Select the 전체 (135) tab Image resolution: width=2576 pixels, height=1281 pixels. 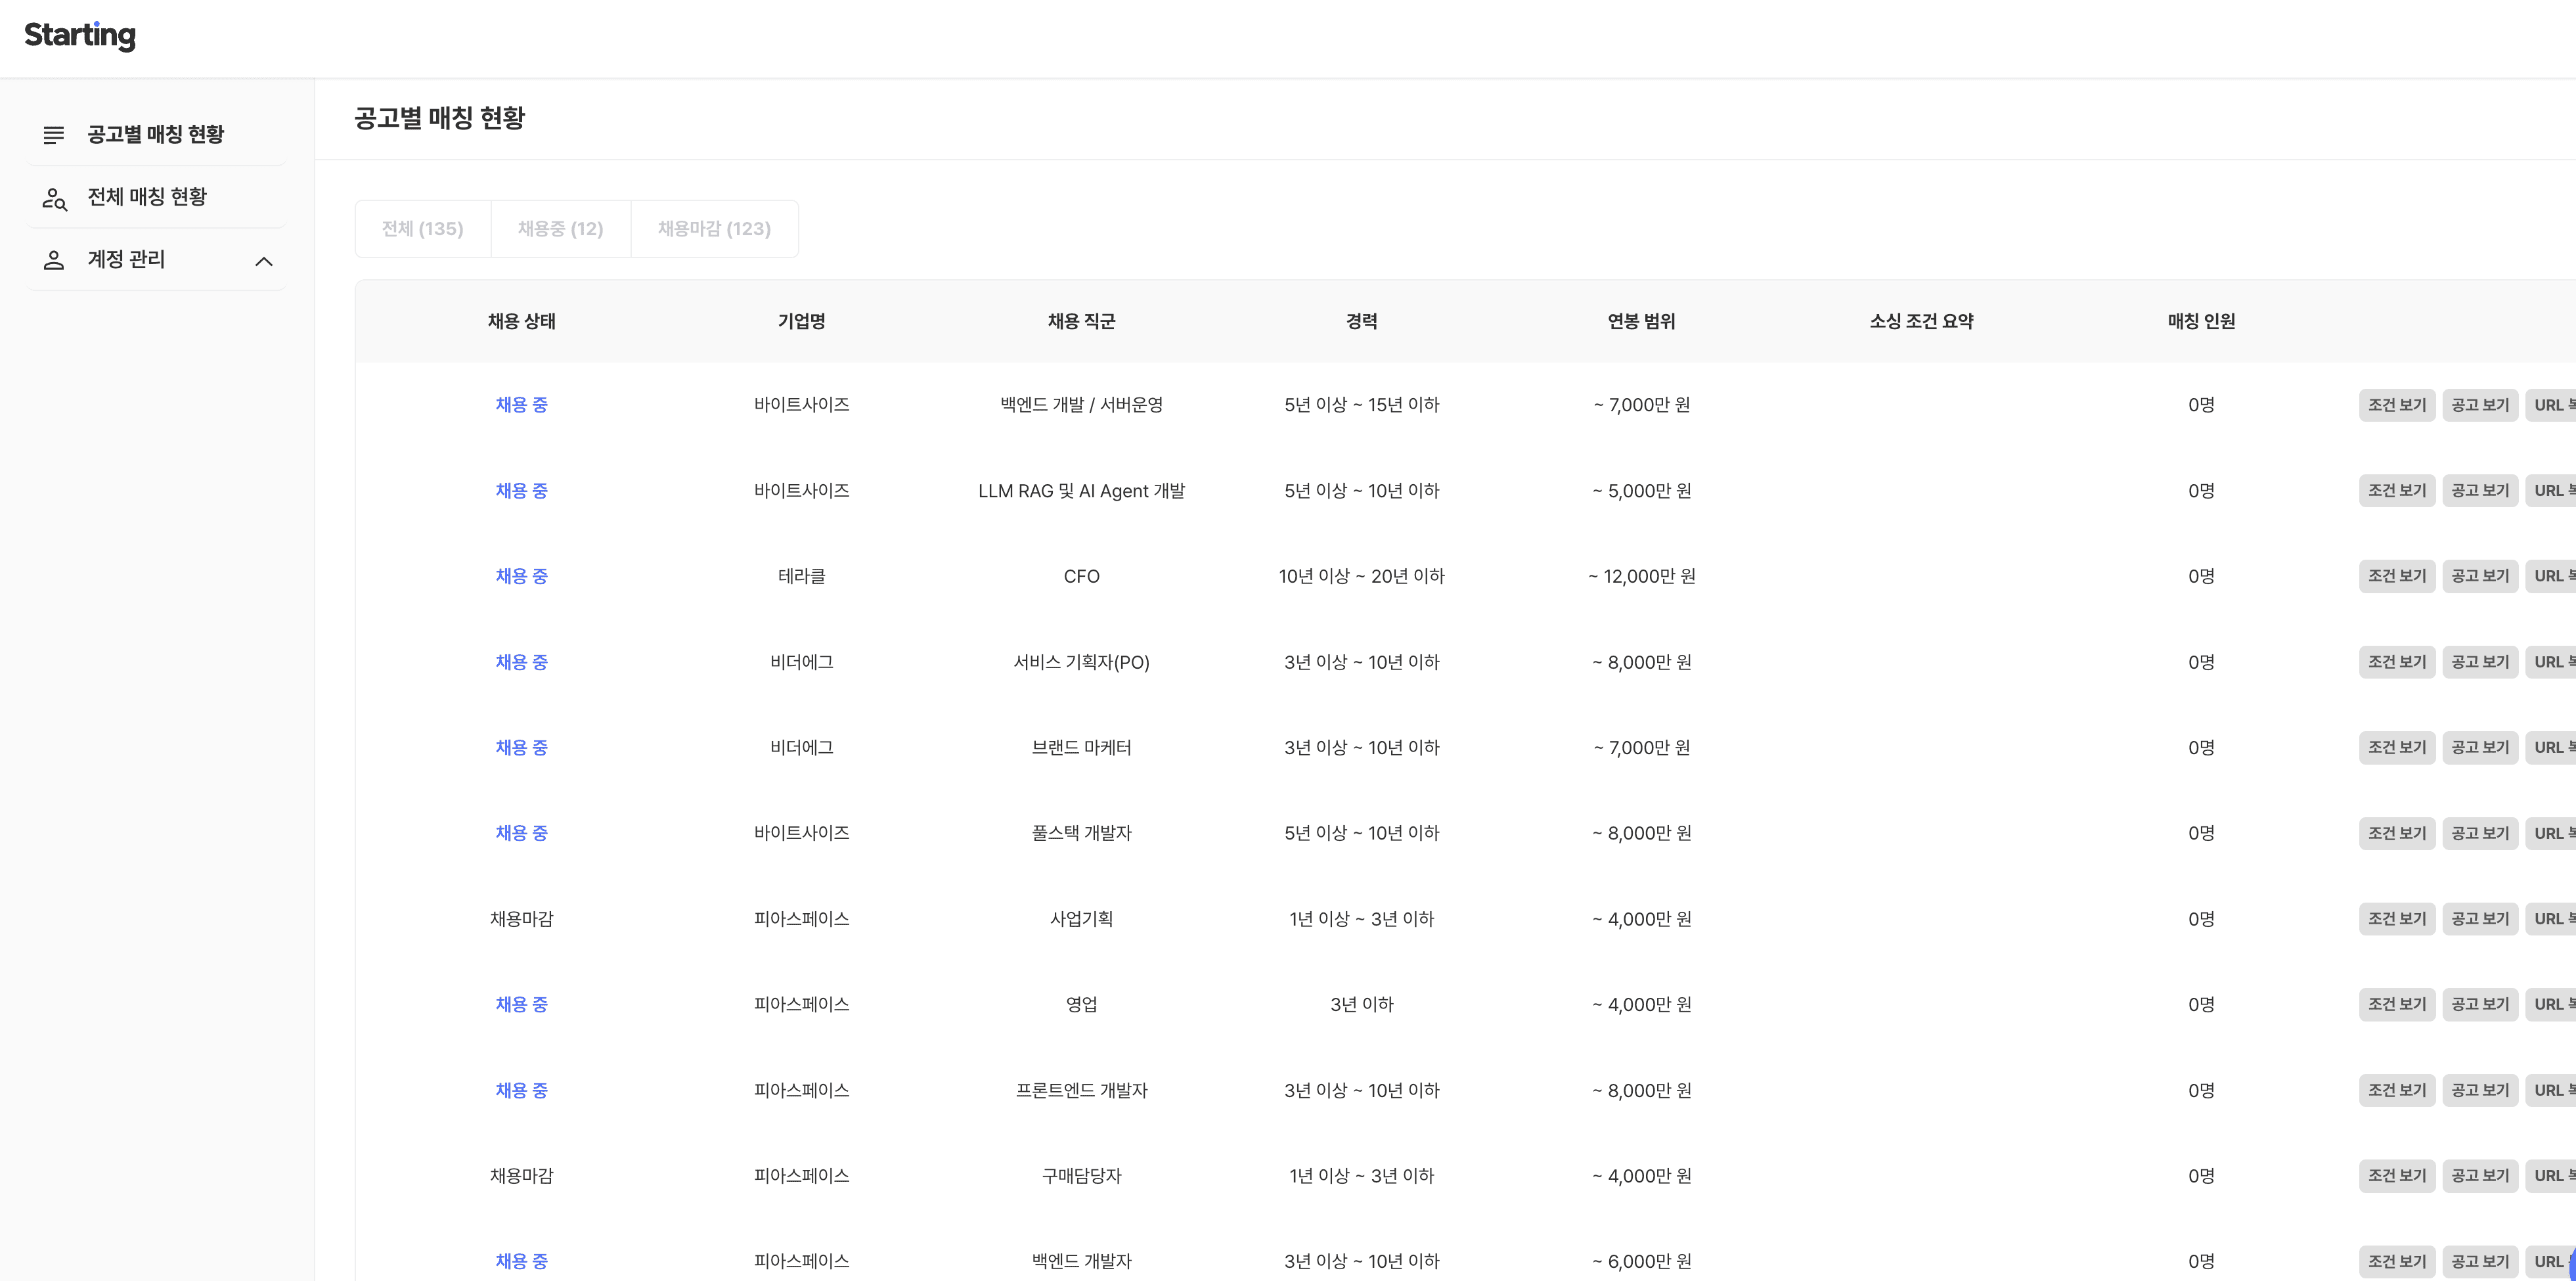pyautogui.click(x=422, y=229)
